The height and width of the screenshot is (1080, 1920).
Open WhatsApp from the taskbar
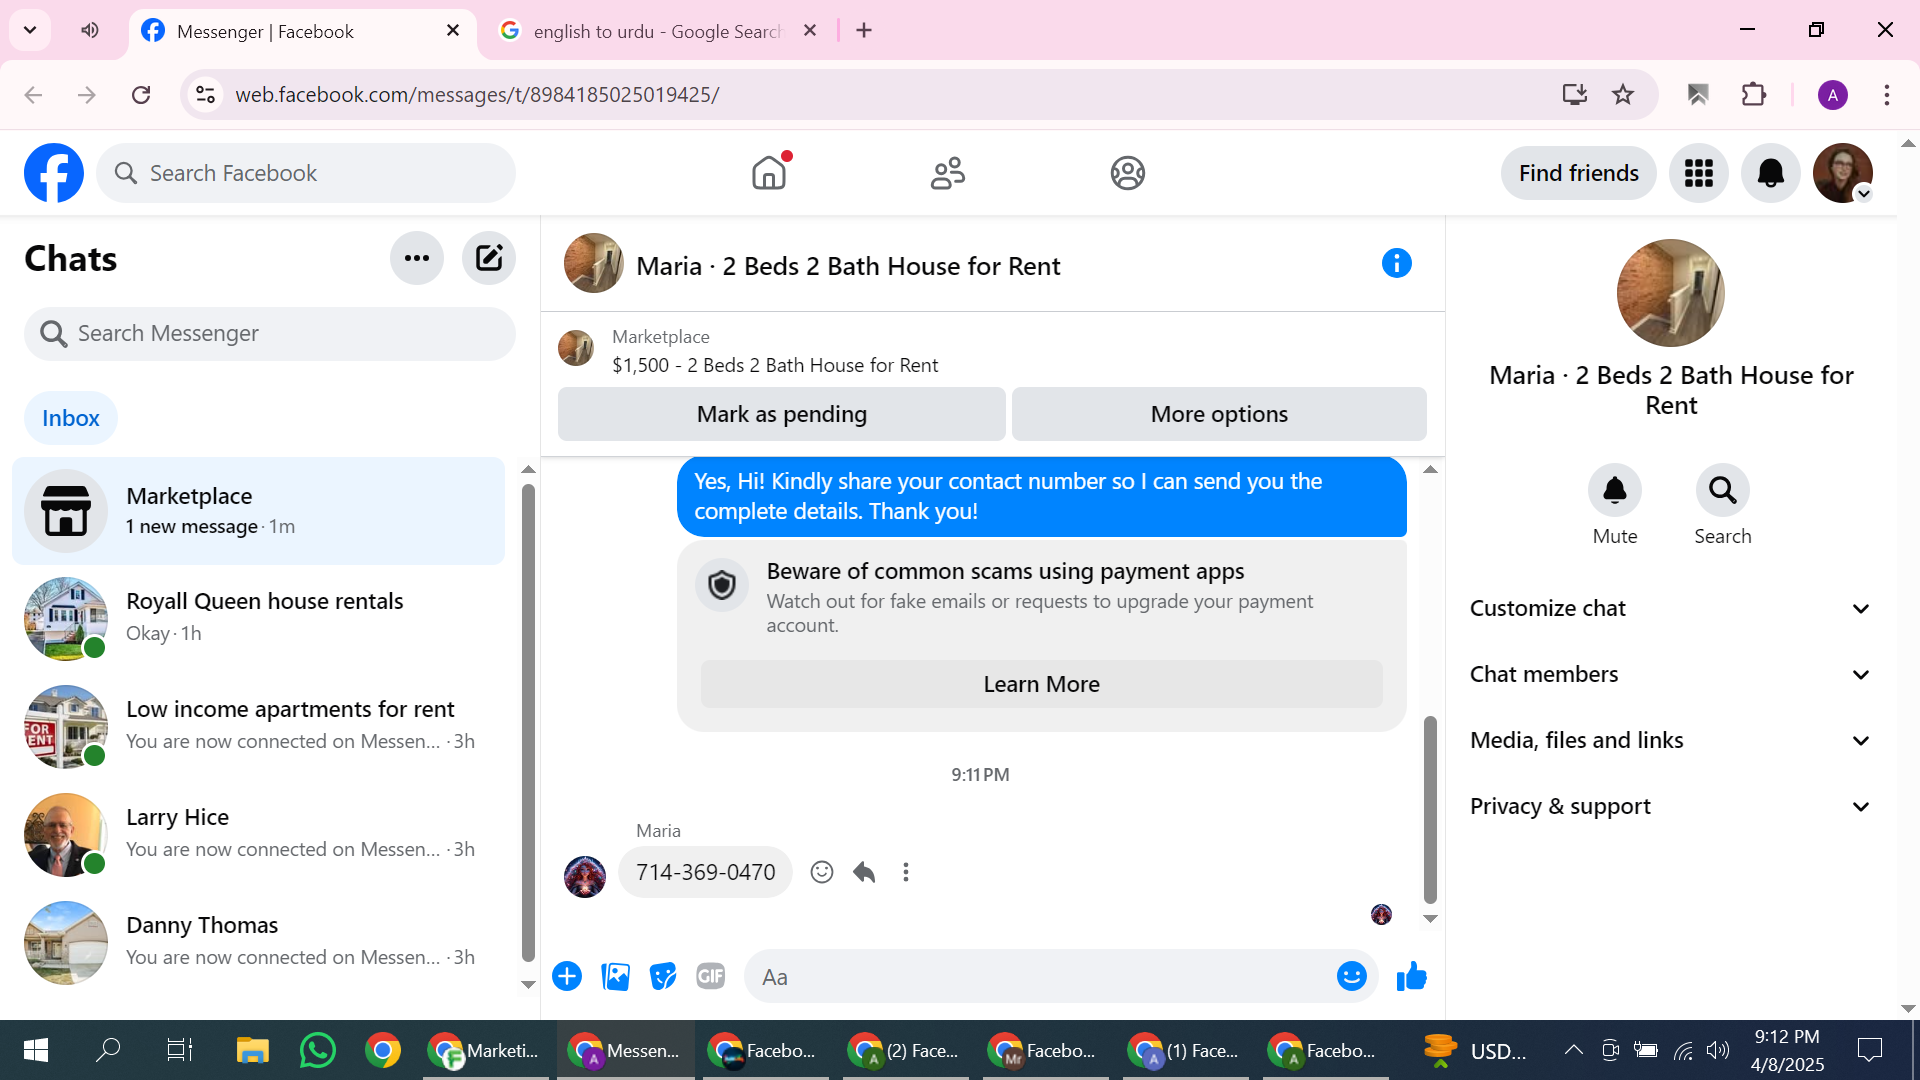click(317, 1050)
